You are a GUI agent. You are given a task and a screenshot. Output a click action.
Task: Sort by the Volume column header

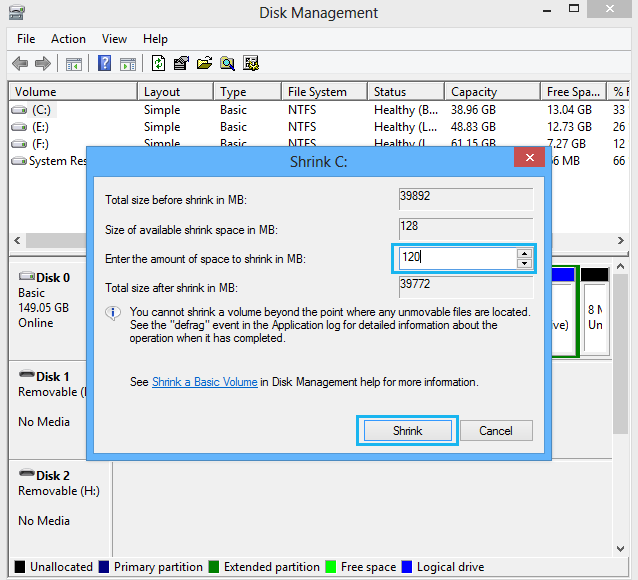(x=73, y=92)
